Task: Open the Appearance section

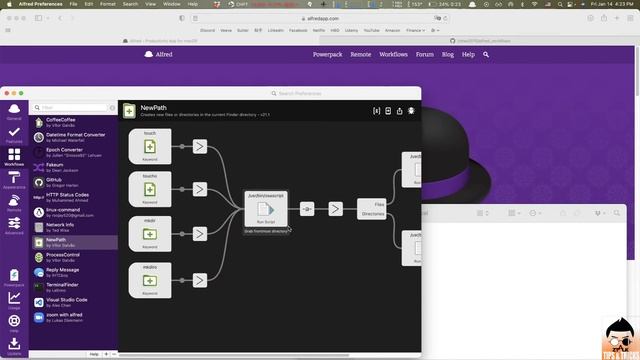Action: pos(14,180)
